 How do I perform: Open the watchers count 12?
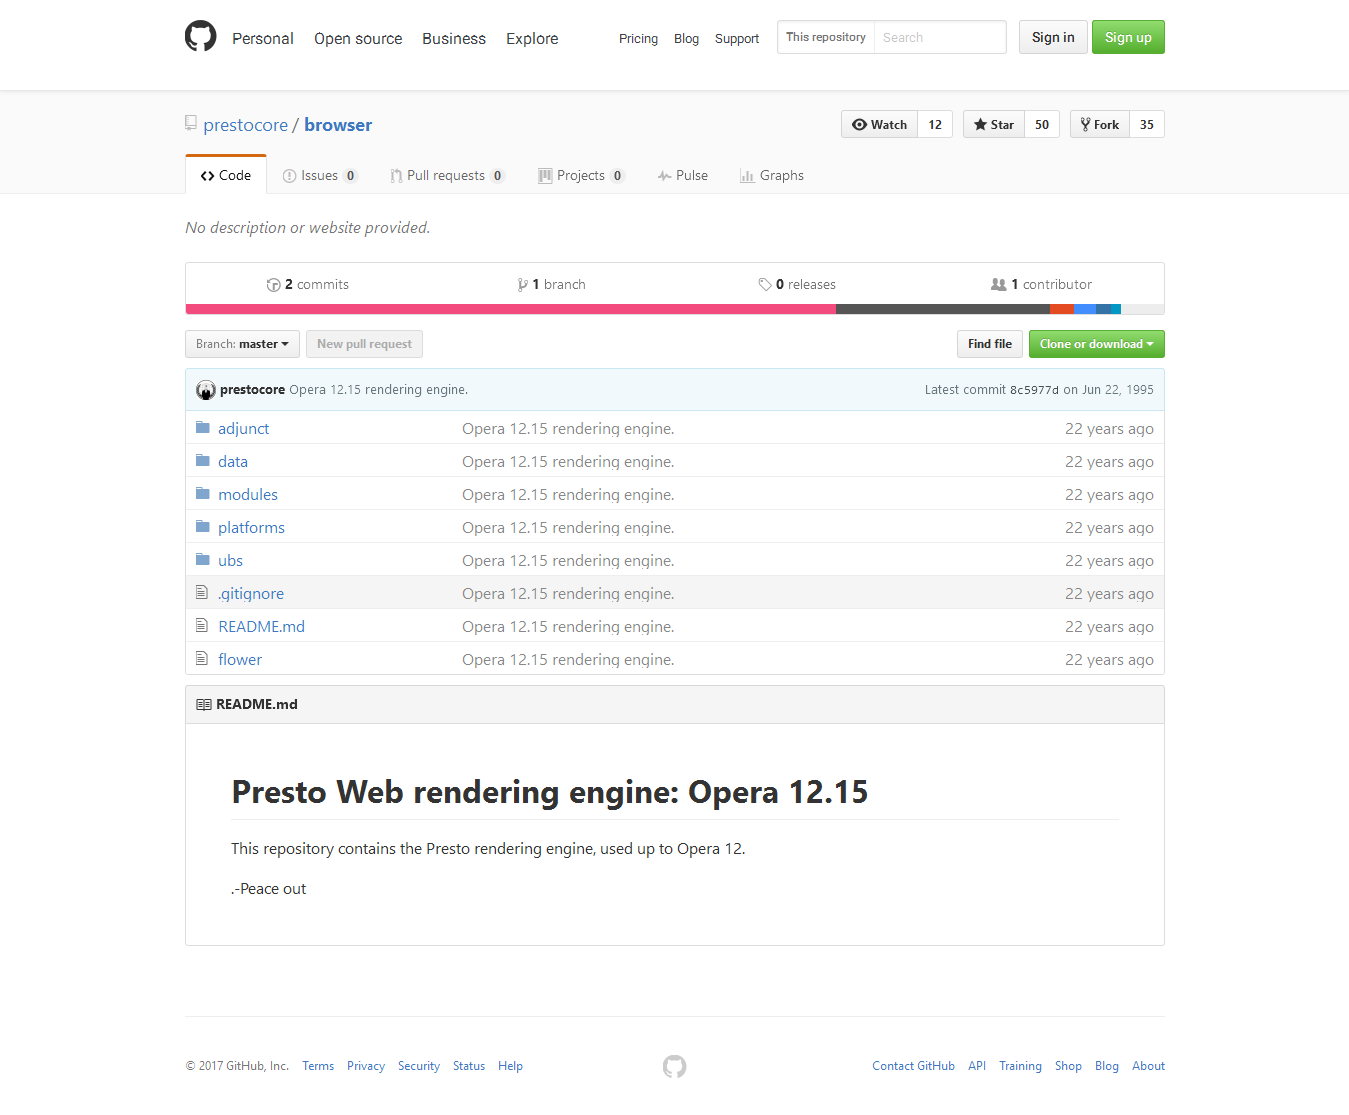[935, 124]
